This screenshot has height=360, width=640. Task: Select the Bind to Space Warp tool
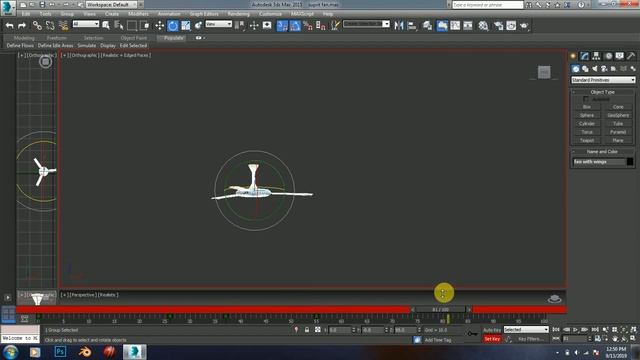point(63,26)
